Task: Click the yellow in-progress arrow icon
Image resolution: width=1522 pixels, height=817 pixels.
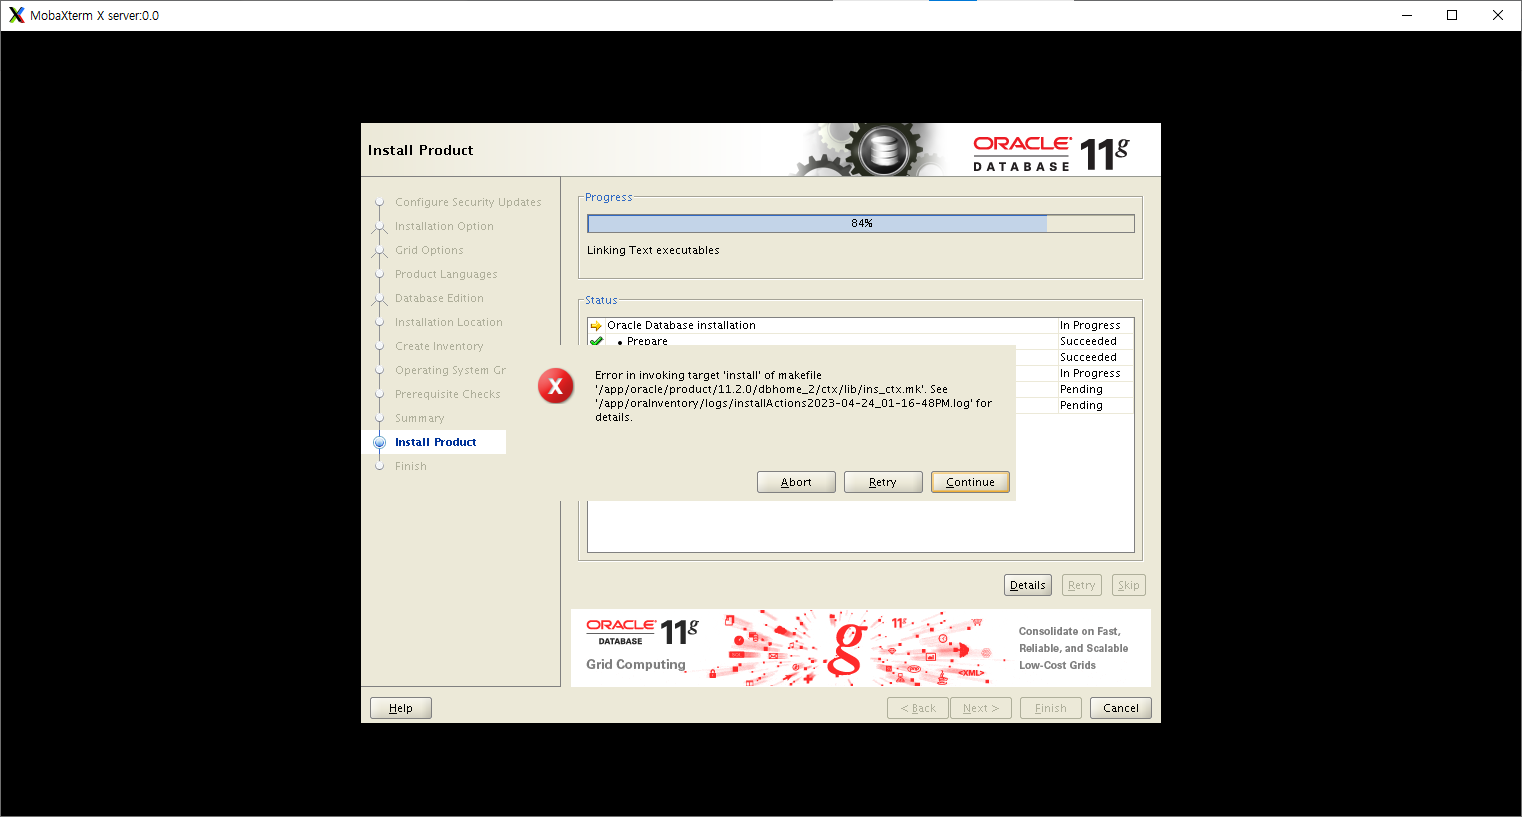Action: 596,326
